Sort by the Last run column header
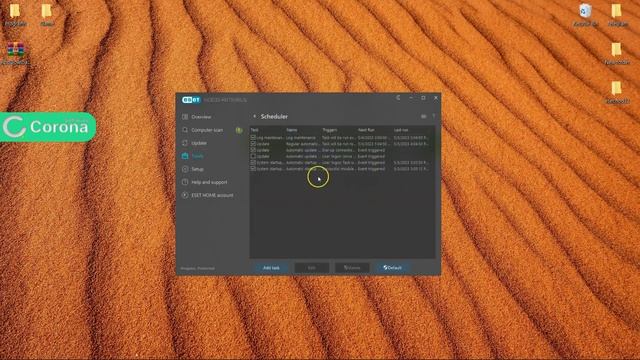 401,130
